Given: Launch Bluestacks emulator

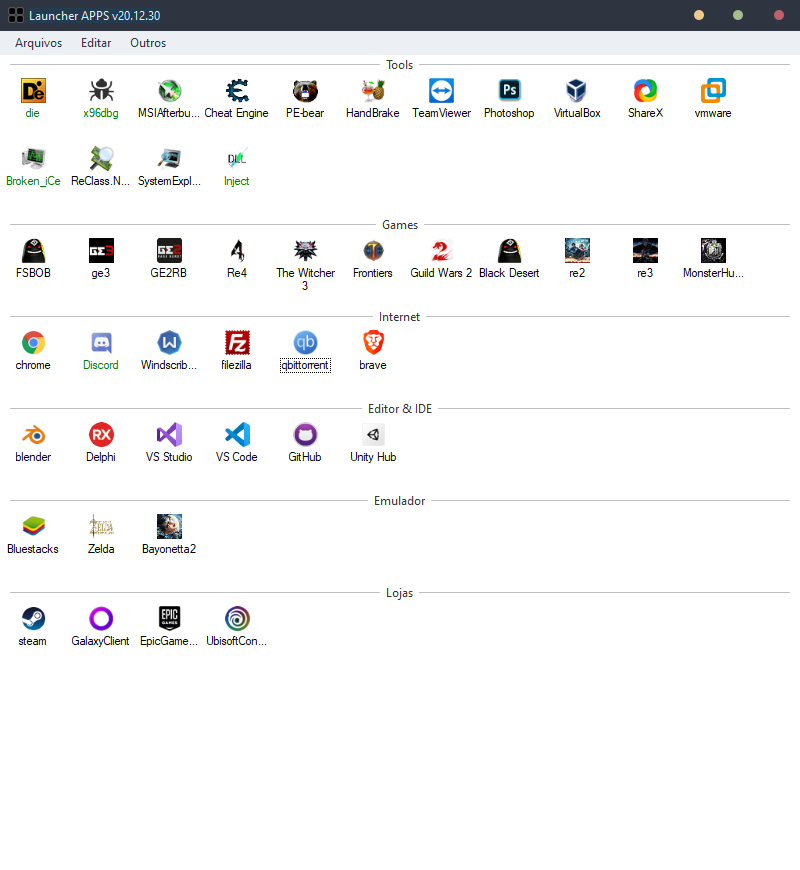Looking at the screenshot, I should 33,527.
